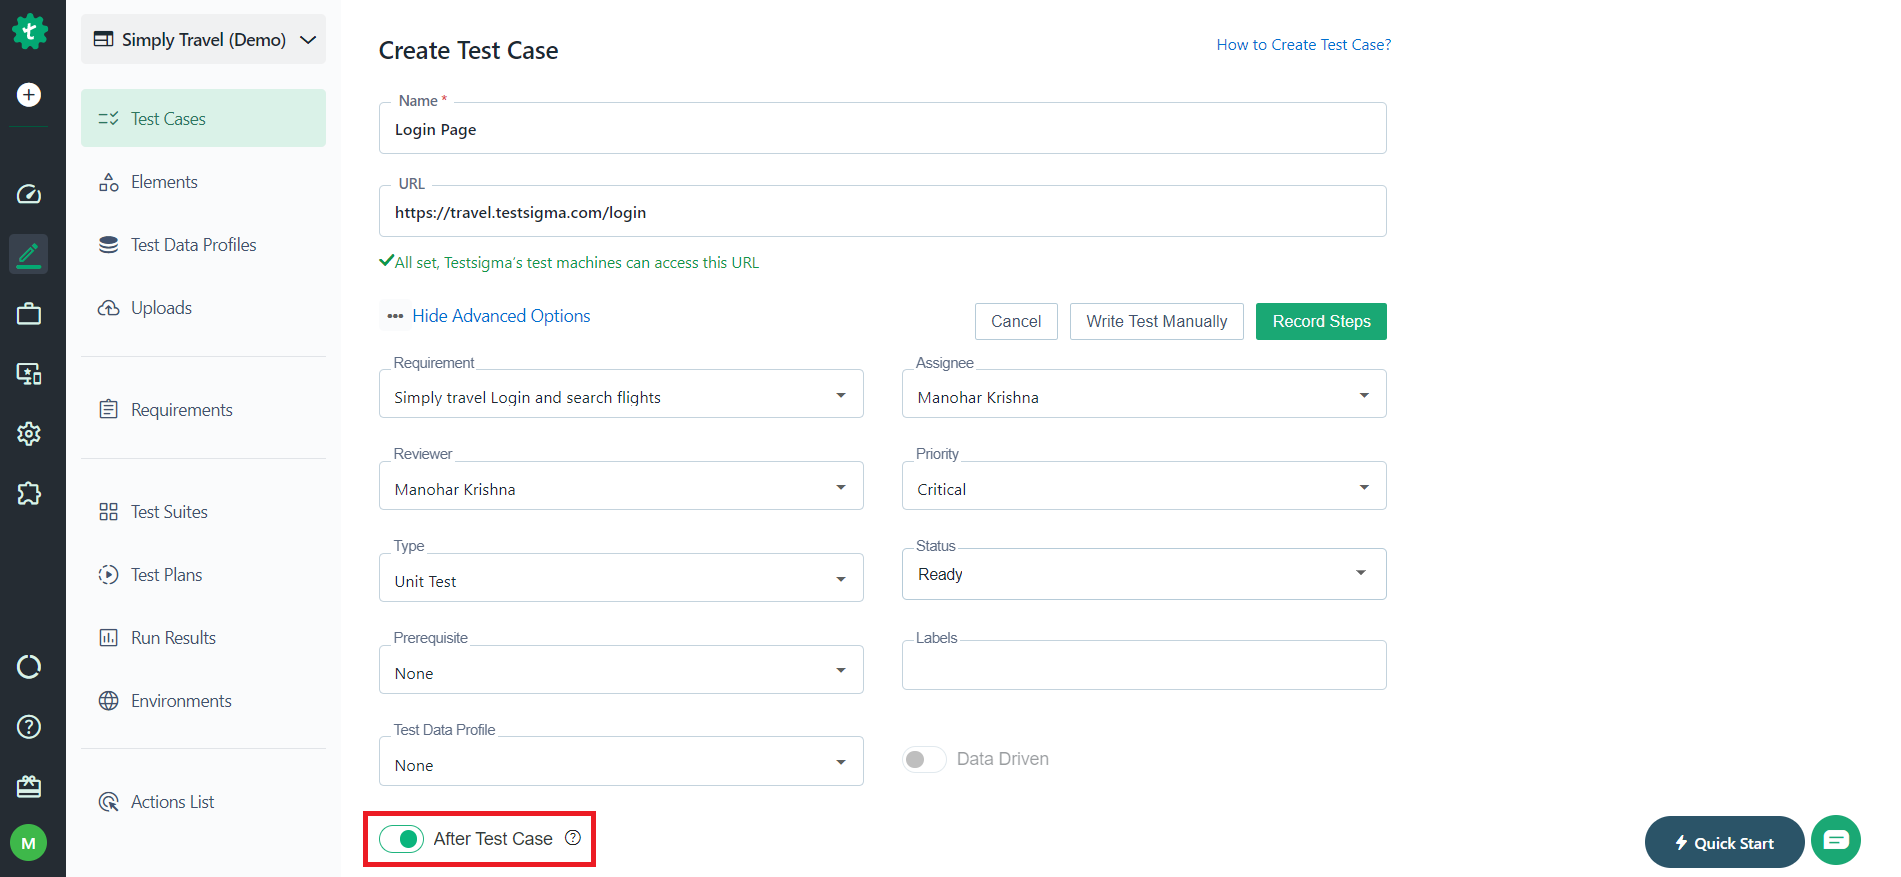
Task: Click the After Test Case help icon
Action: point(573,838)
